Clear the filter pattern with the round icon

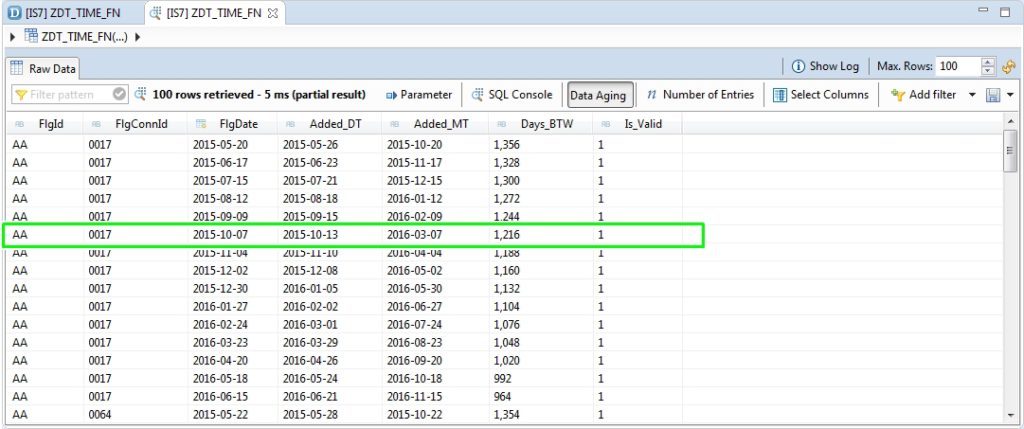coord(119,95)
